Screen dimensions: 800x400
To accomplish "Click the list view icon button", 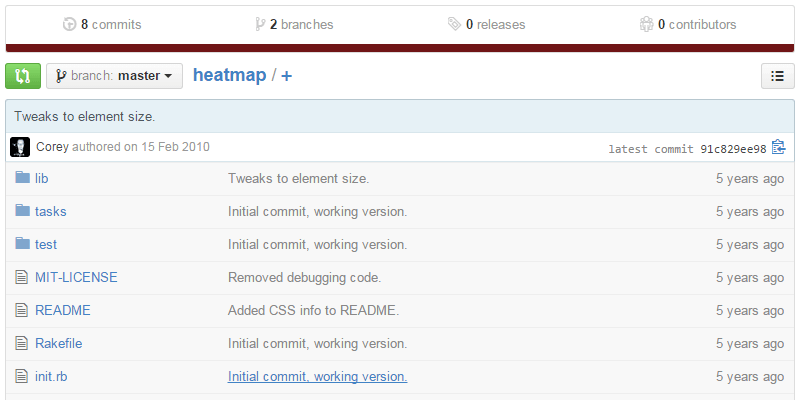I will click(777, 76).
